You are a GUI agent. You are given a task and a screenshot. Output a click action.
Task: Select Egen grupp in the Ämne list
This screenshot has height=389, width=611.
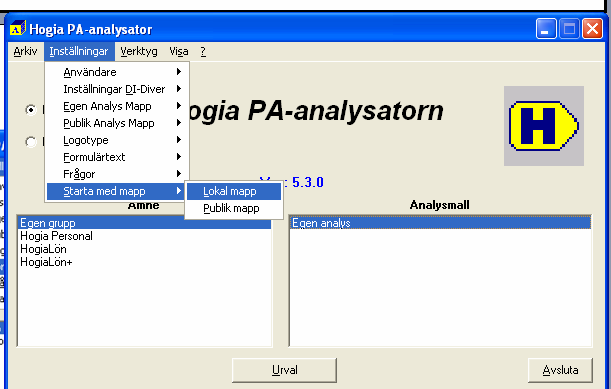[145, 223]
